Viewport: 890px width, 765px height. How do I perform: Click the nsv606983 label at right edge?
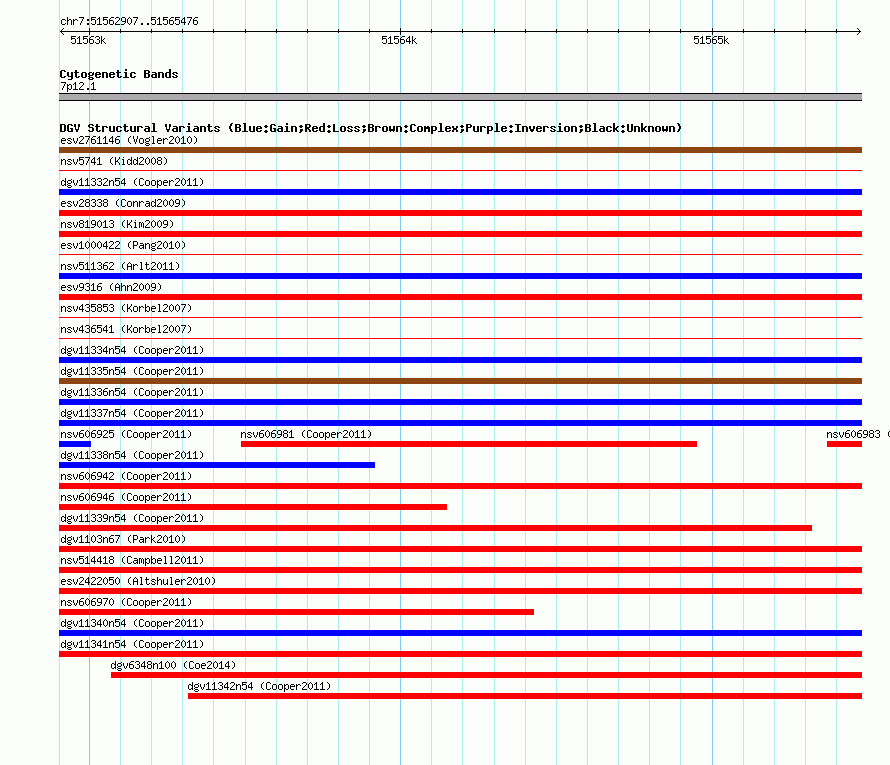858,434
